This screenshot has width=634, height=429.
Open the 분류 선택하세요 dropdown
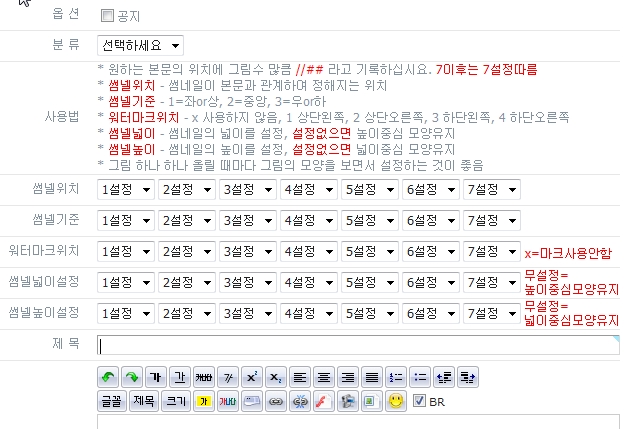click(x=140, y=46)
